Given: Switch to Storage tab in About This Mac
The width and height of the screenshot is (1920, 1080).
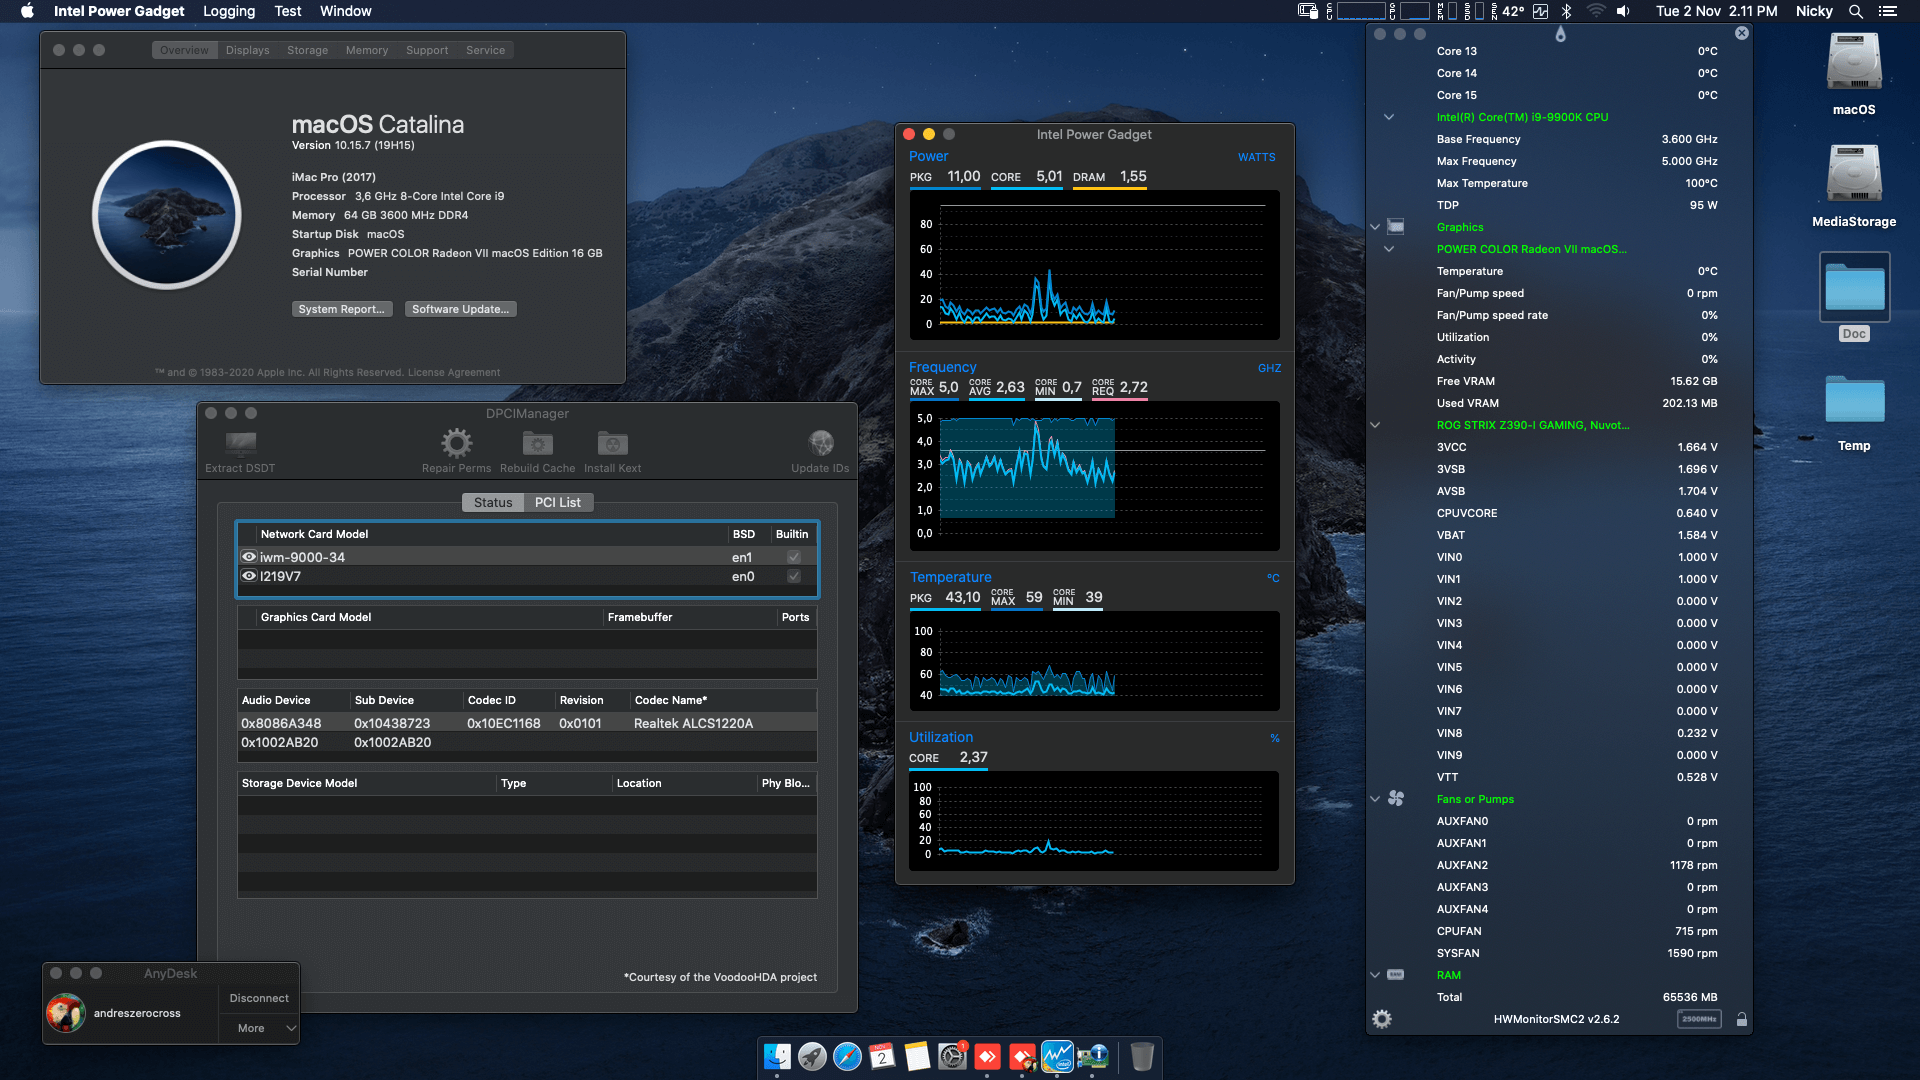Looking at the screenshot, I should click(307, 50).
